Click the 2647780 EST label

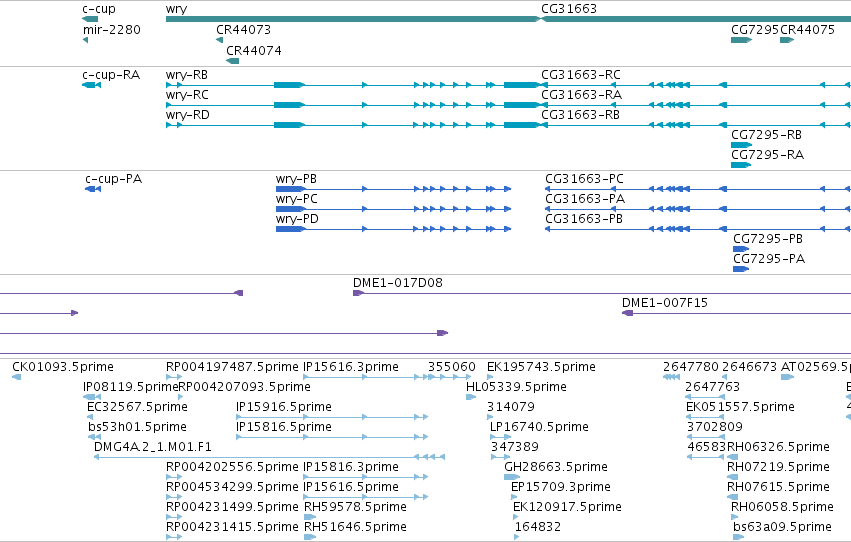tap(690, 367)
